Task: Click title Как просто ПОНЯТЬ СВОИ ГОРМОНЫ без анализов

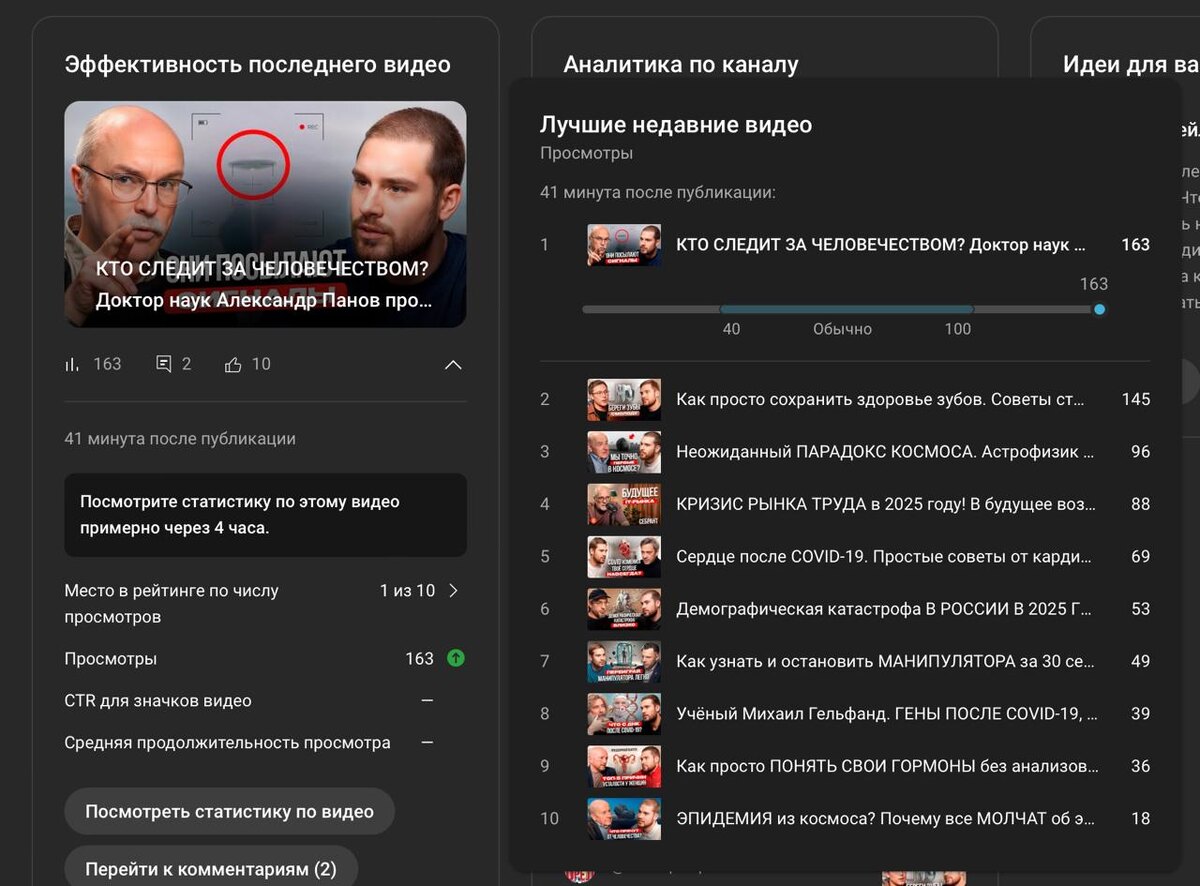Action: coord(887,766)
